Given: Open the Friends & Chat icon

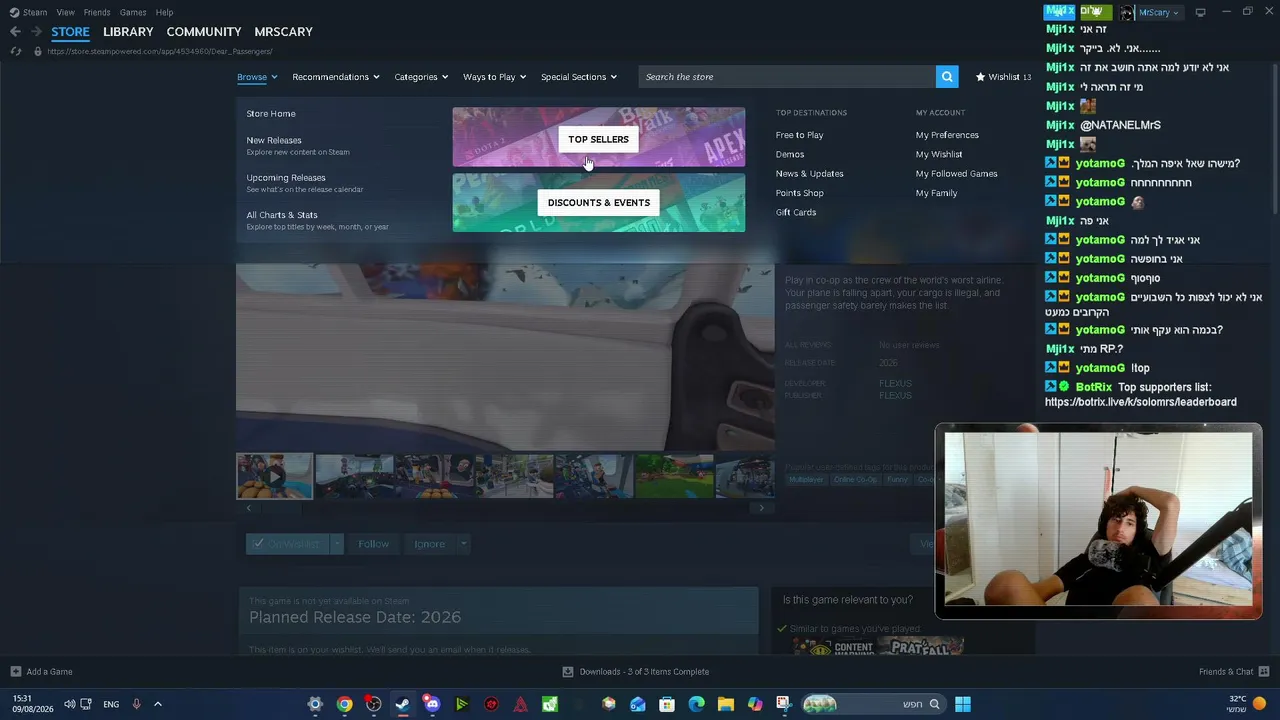Looking at the screenshot, I should click(x=1264, y=672).
